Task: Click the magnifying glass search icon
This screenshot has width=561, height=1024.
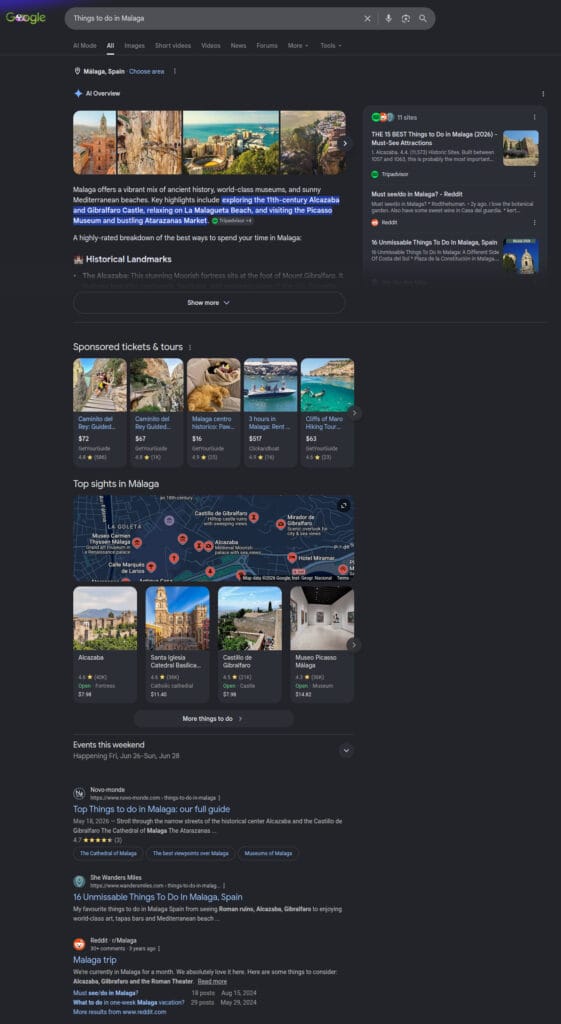Action: tap(423, 19)
